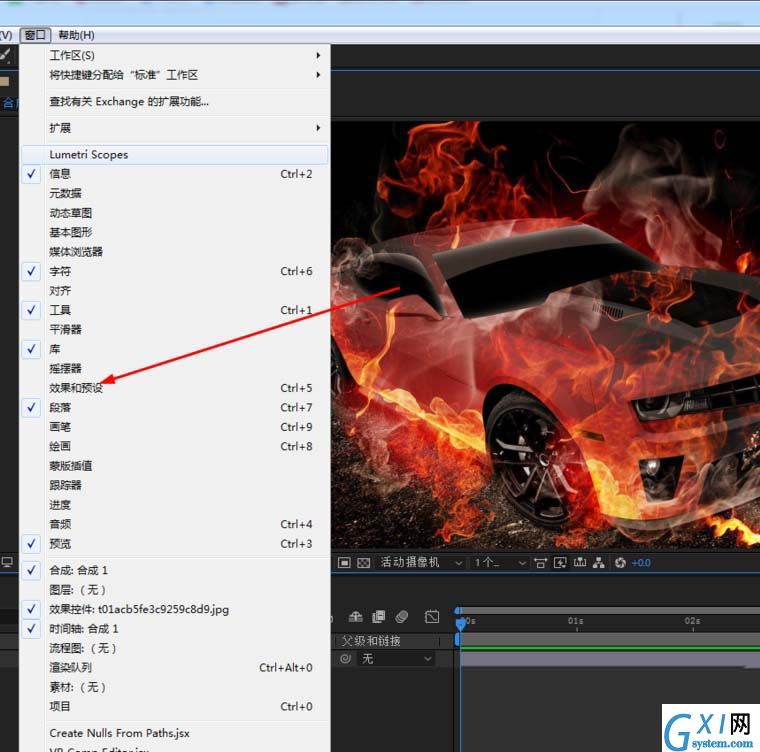Open the 1个 view layout dropdown
This screenshot has height=752, width=760.
tap(500, 562)
